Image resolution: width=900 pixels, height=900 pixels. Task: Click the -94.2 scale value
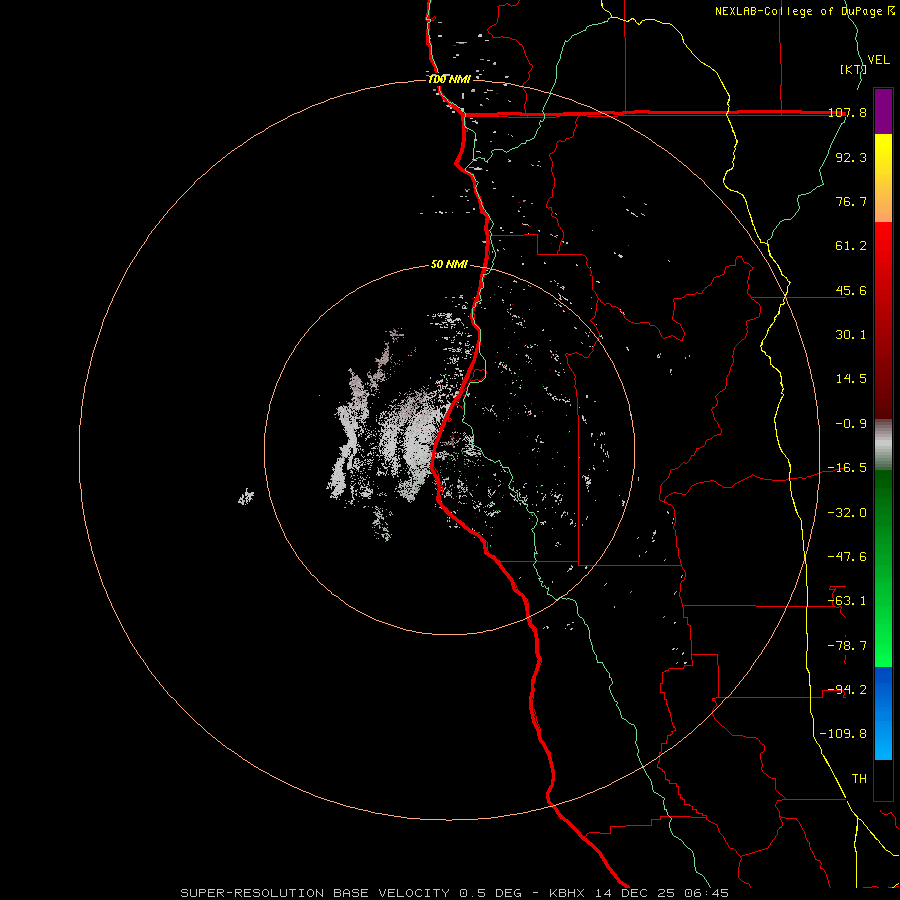coord(847,690)
